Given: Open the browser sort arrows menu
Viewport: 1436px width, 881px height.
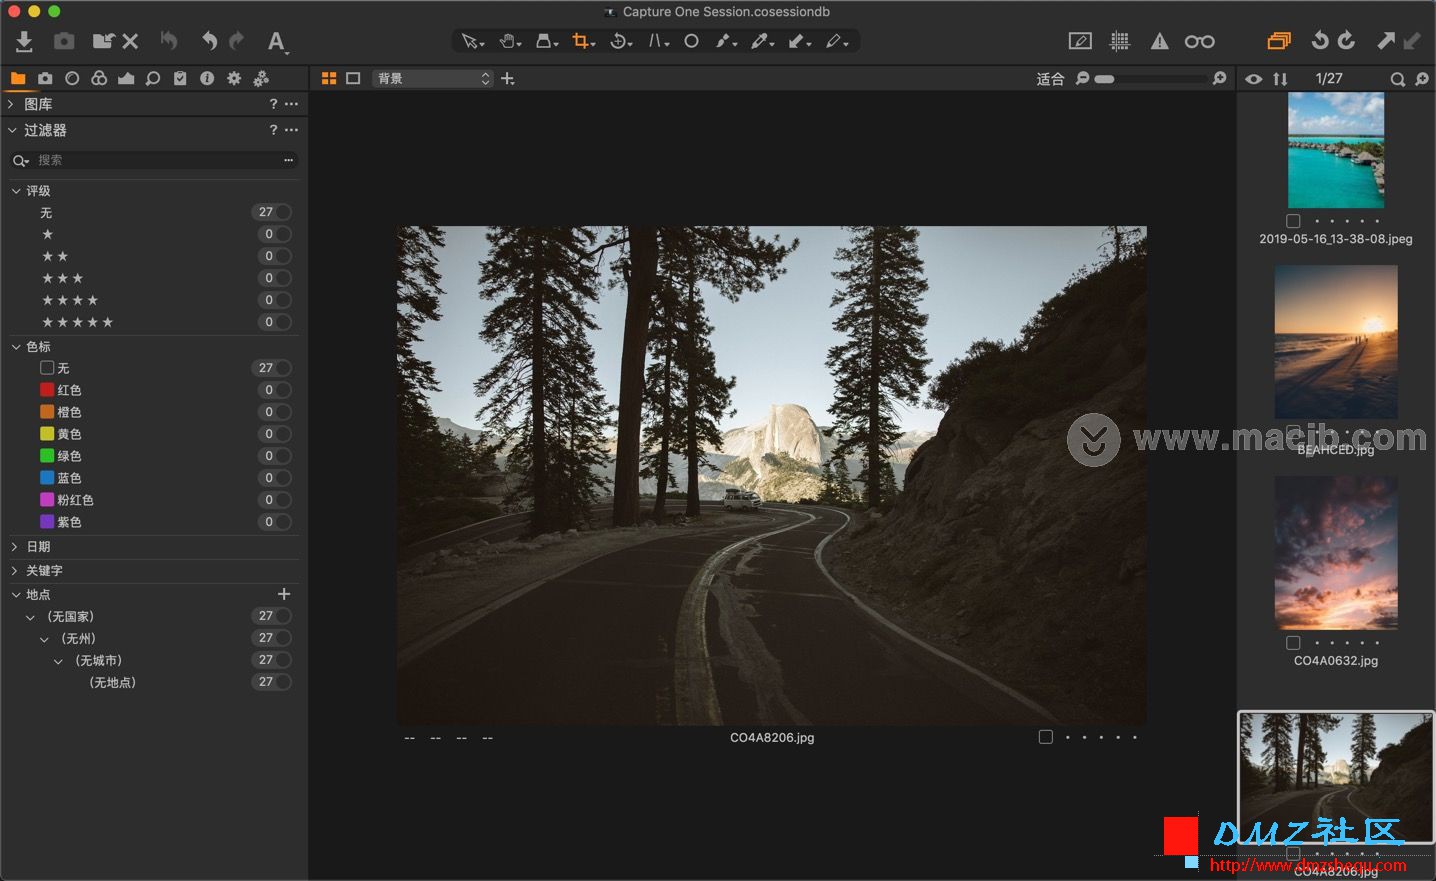Looking at the screenshot, I should (1280, 78).
